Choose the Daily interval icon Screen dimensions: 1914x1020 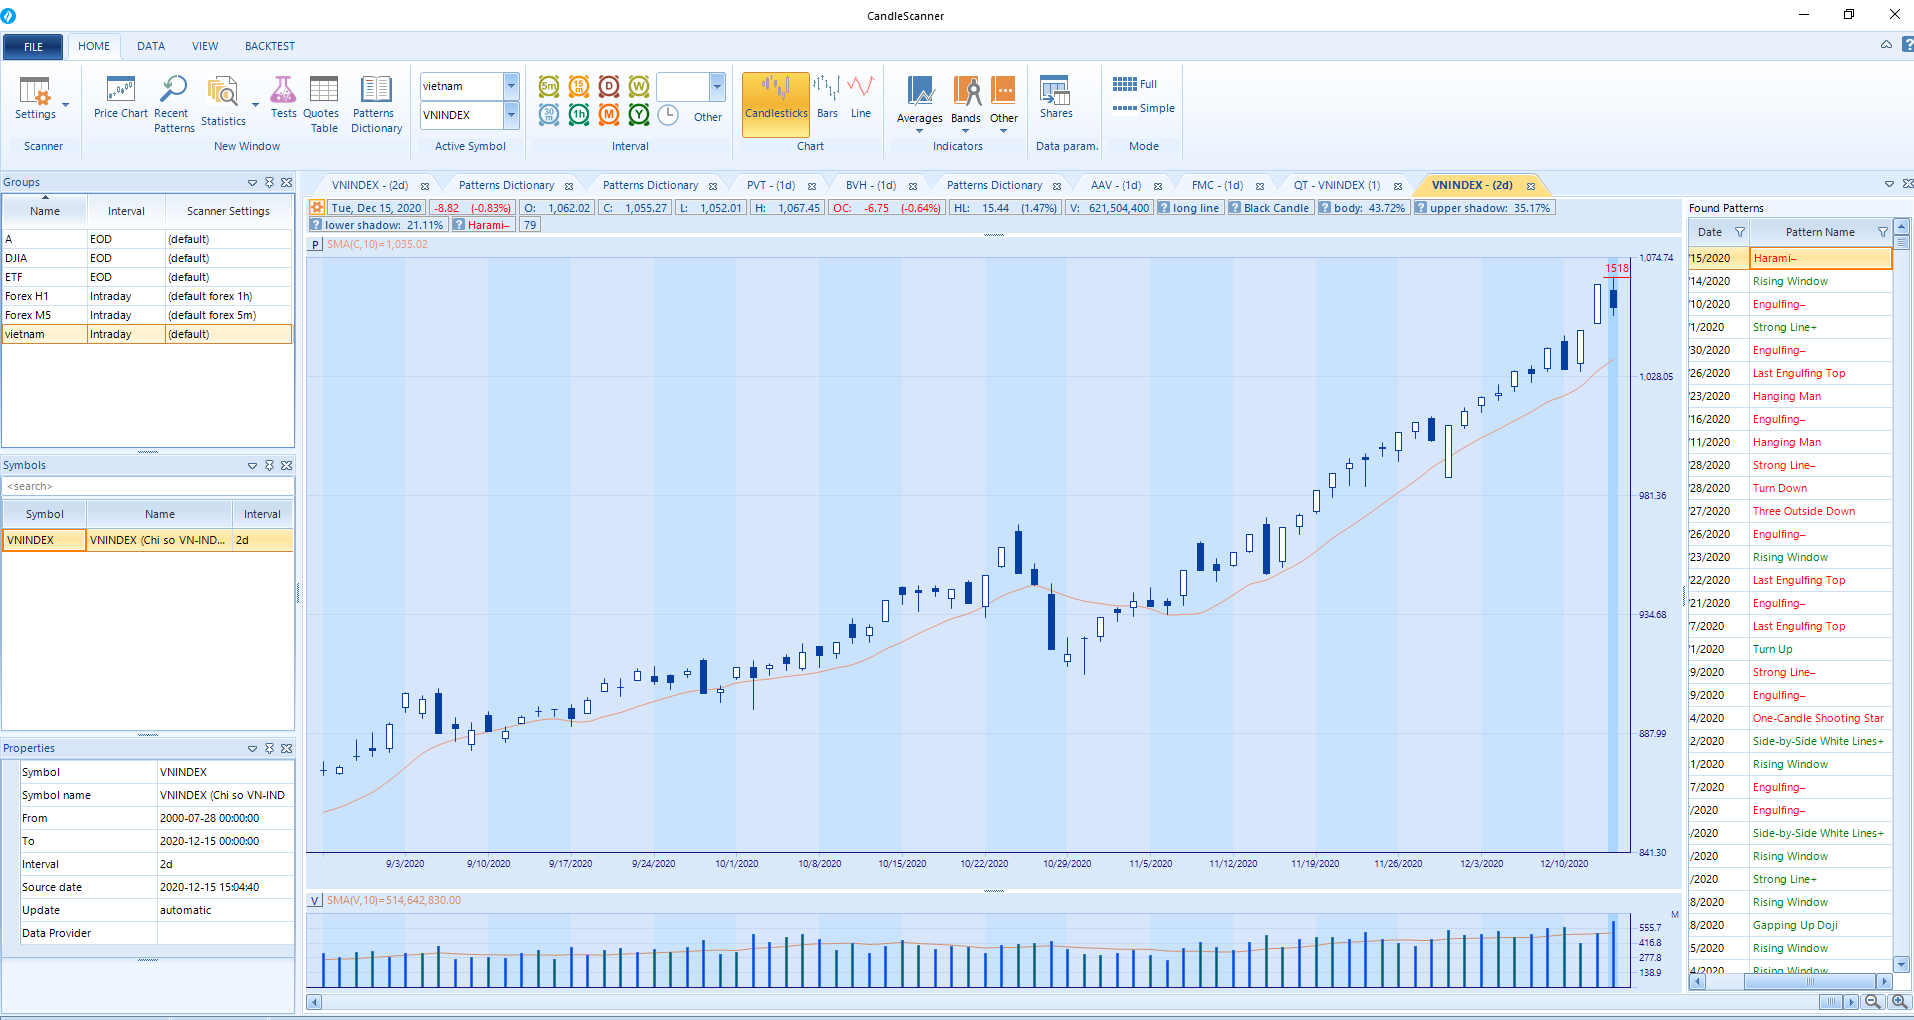click(x=609, y=87)
